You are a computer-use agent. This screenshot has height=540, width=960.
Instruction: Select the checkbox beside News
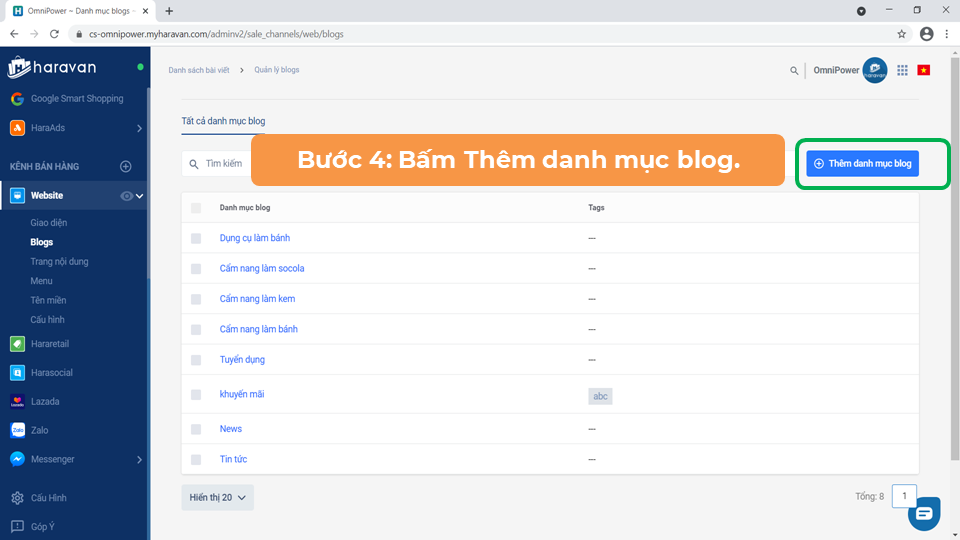click(196, 429)
